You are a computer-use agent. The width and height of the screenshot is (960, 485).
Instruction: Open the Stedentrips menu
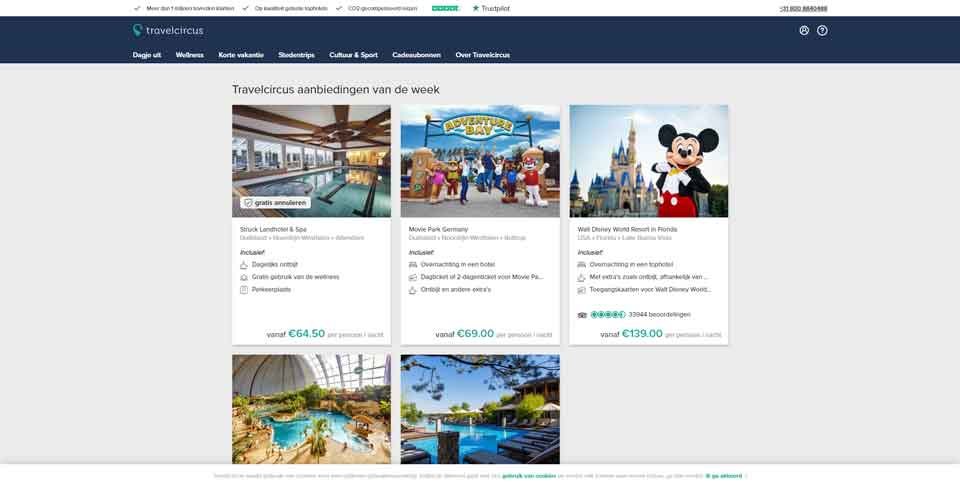click(x=296, y=55)
